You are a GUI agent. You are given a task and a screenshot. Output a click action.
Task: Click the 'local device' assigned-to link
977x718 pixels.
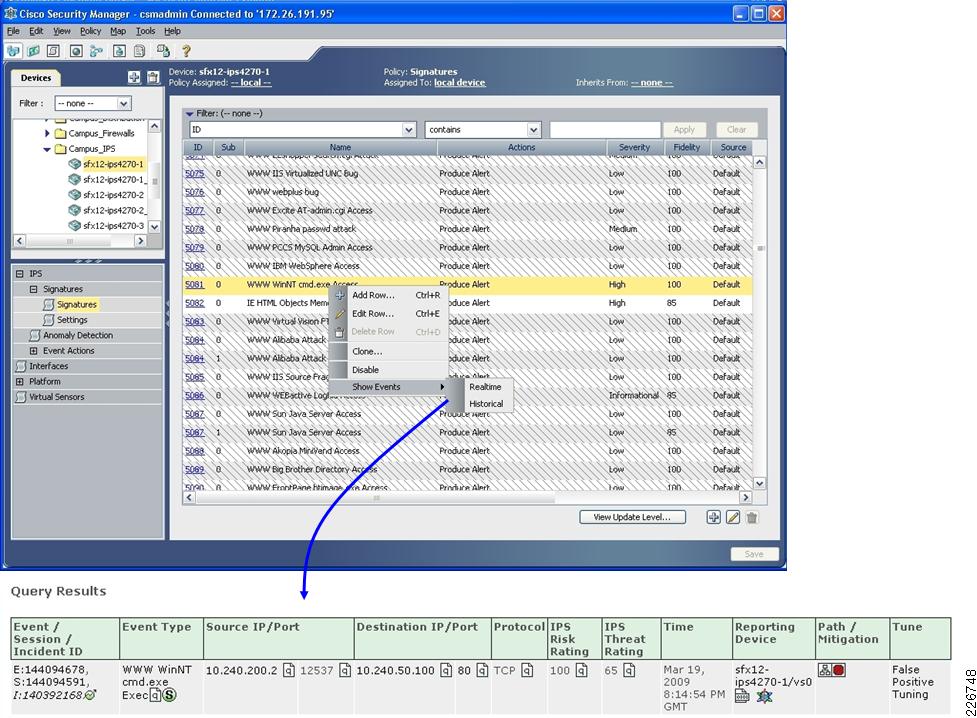point(460,83)
